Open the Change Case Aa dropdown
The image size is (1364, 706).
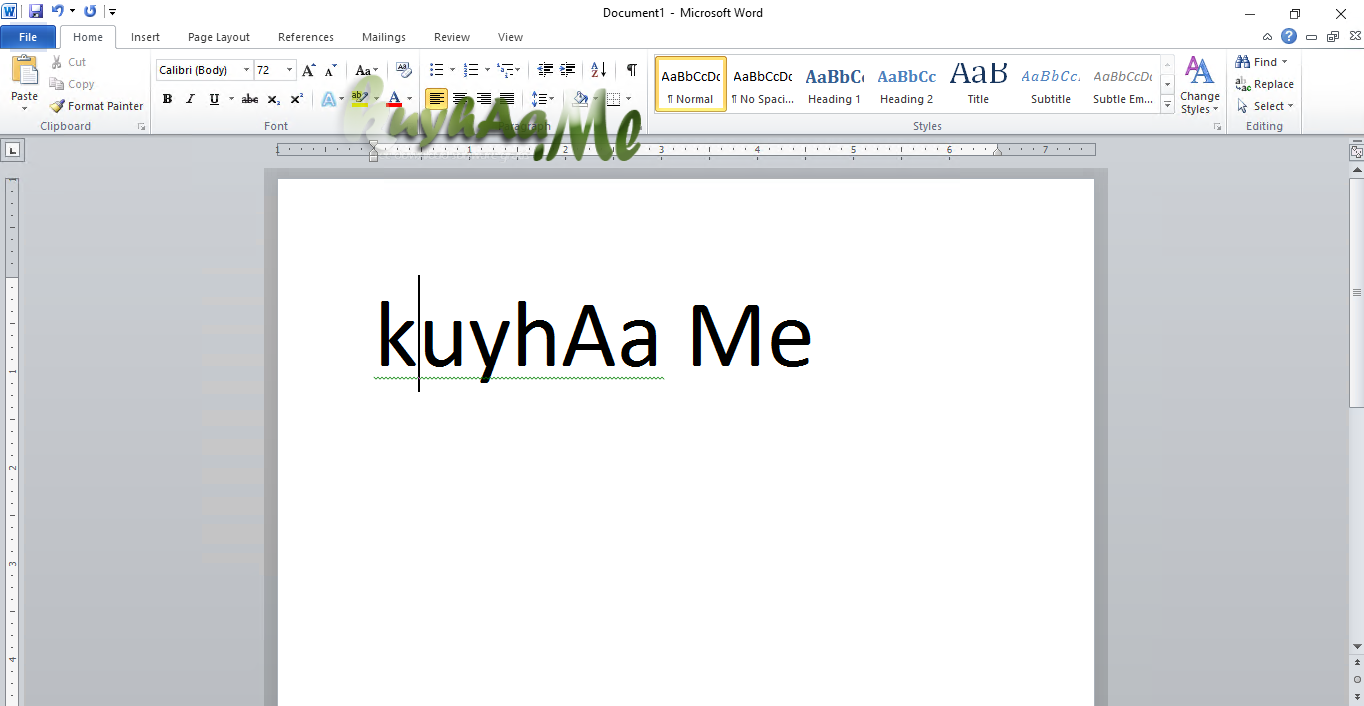(367, 70)
